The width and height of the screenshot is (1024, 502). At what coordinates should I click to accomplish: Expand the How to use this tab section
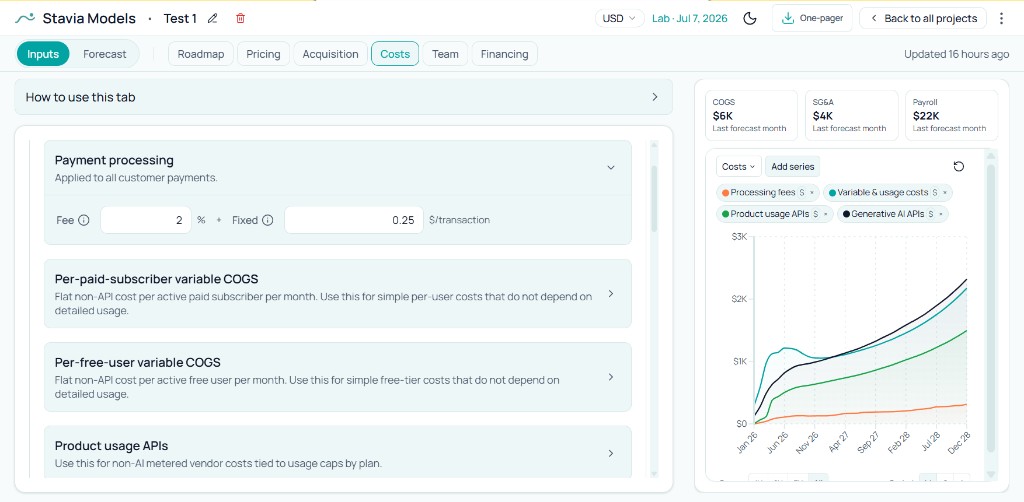[344, 97]
